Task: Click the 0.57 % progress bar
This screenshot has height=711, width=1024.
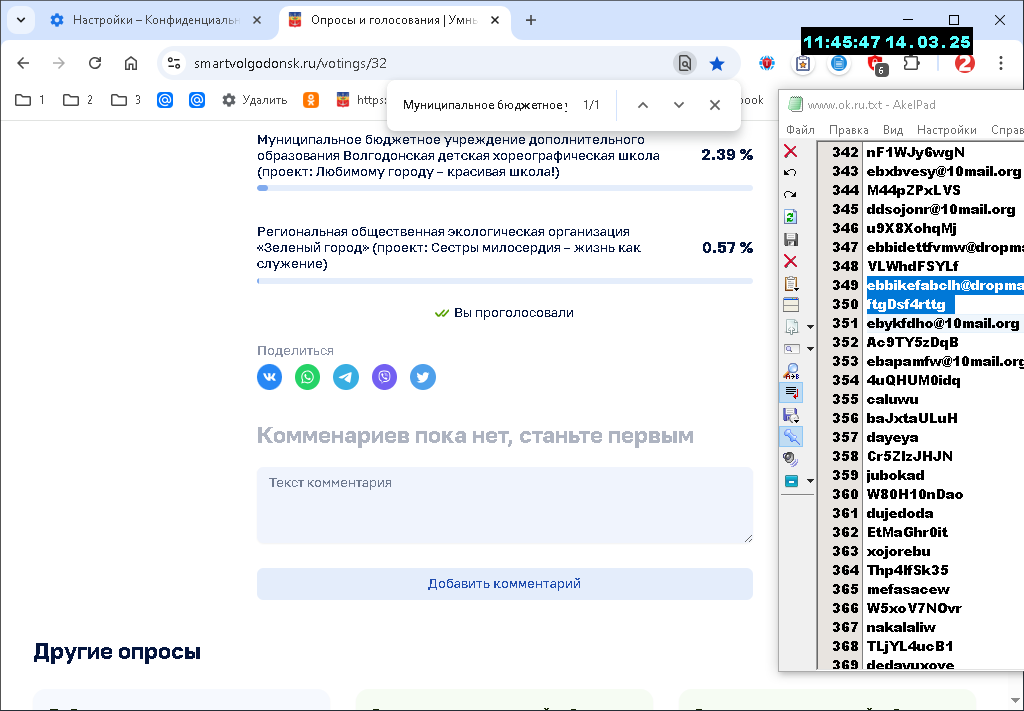Action: click(504, 281)
